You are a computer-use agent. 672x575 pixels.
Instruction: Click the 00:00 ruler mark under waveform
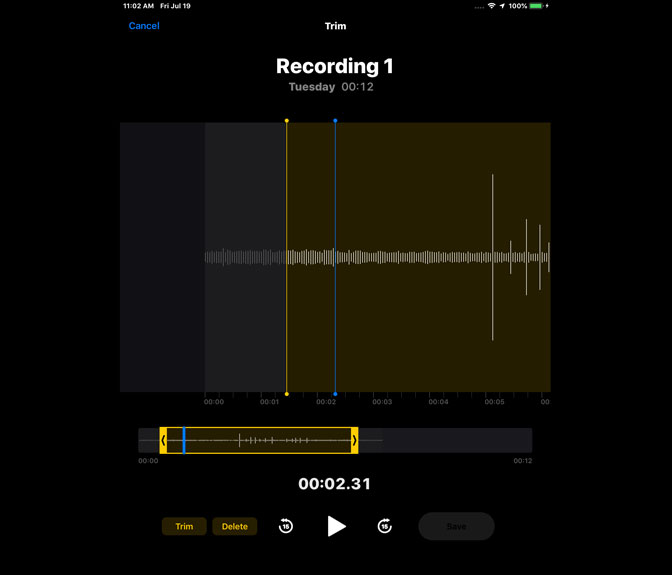[213, 402]
